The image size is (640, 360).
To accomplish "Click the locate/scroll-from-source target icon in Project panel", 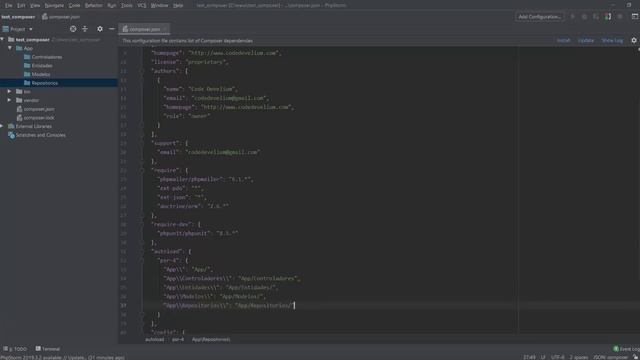I will pyautogui.click(x=73, y=29).
